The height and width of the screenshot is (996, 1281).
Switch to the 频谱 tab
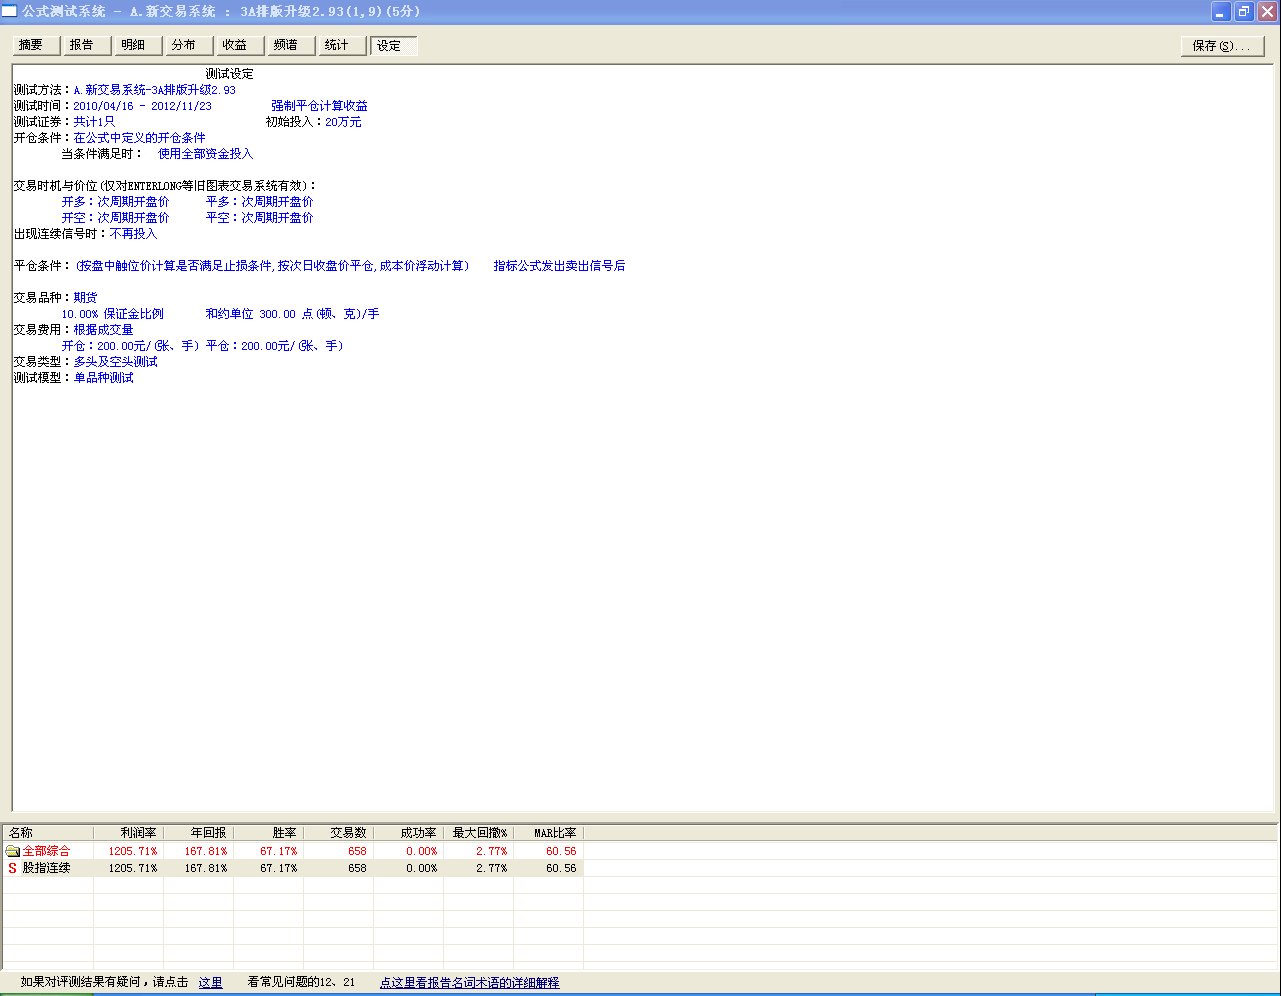pyautogui.click(x=292, y=45)
